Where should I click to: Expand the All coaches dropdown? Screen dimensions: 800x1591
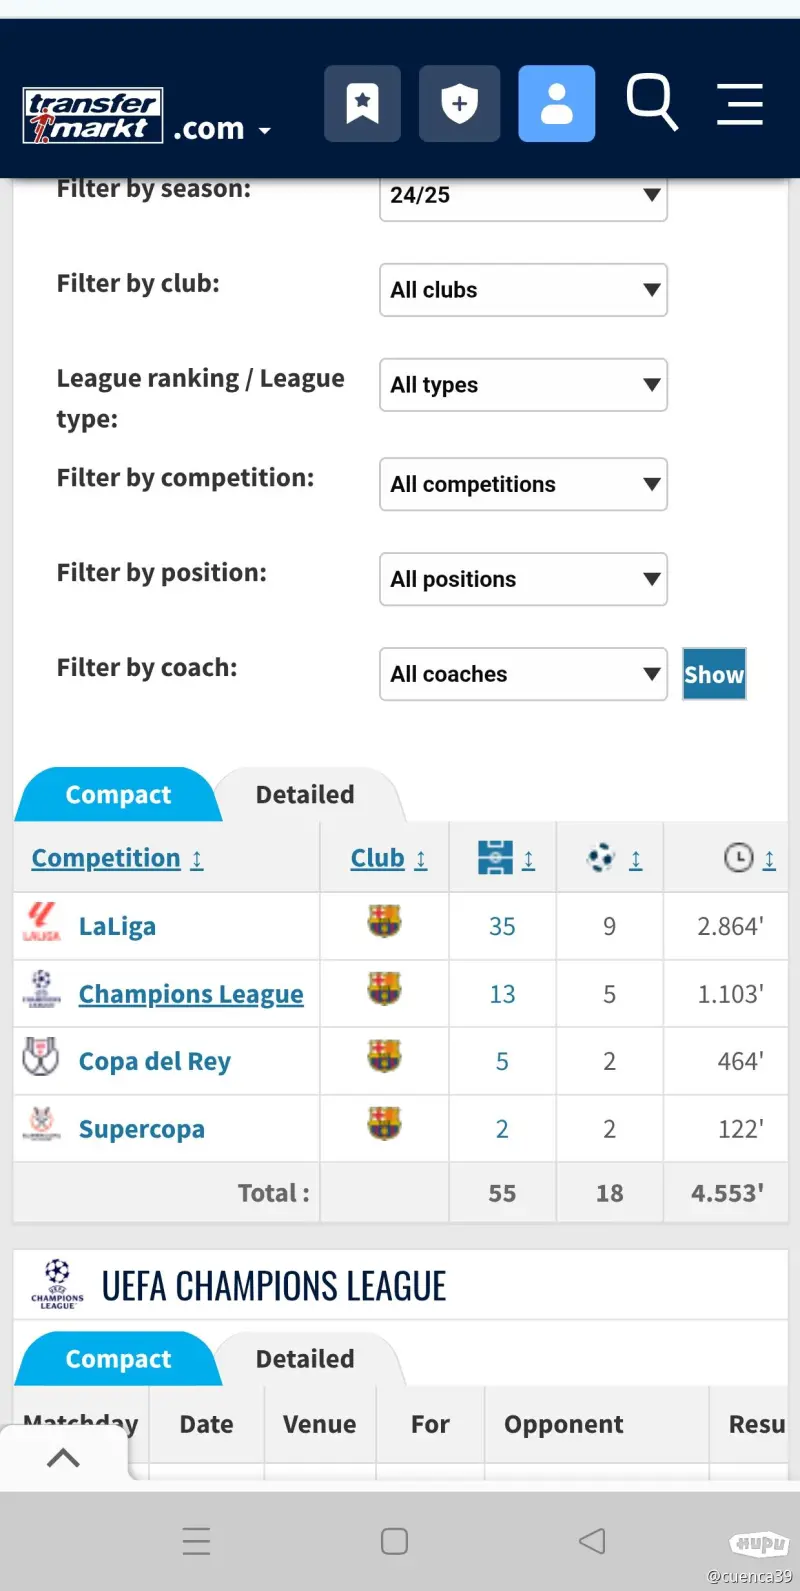(523, 674)
